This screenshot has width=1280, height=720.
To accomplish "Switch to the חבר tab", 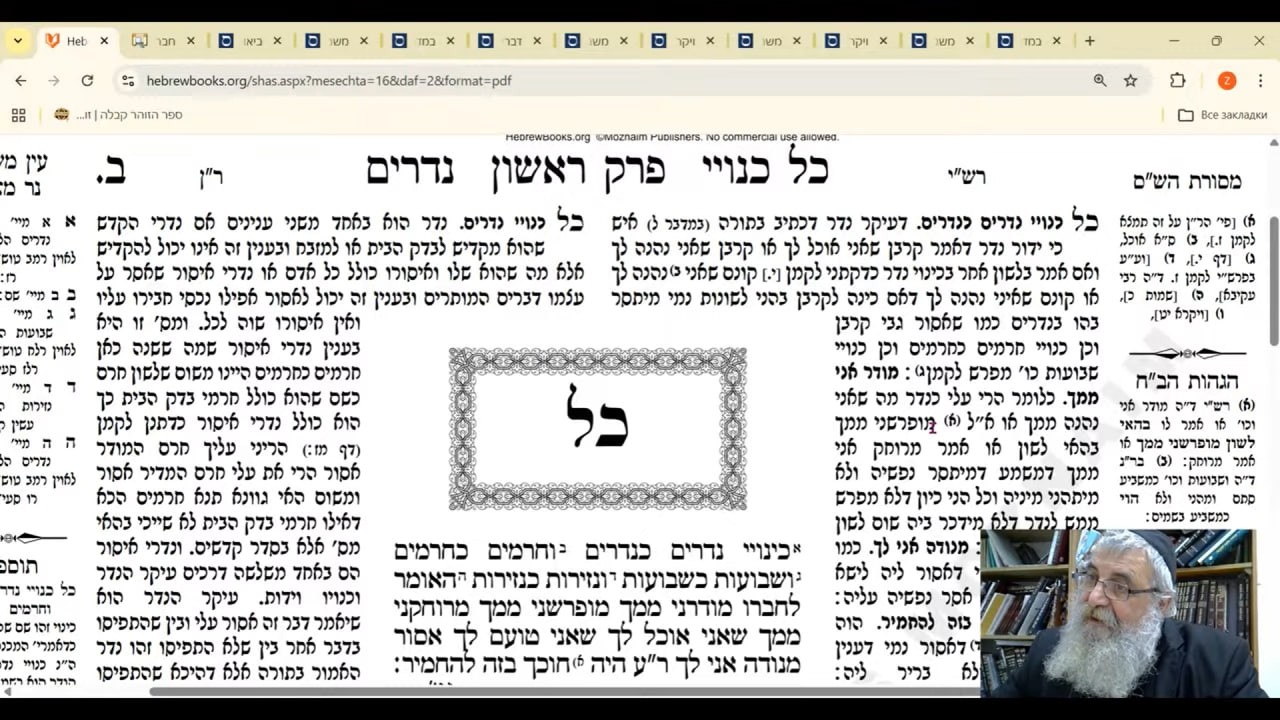I will pyautogui.click(x=164, y=41).
